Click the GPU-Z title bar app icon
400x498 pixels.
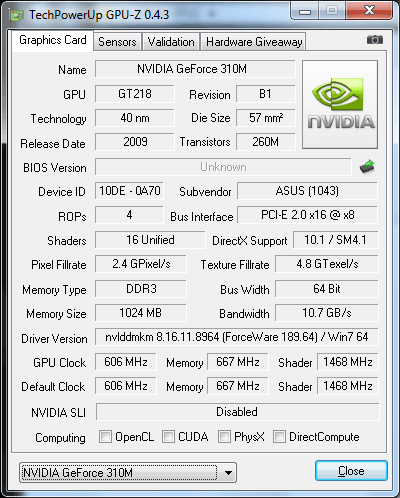tap(17, 15)
